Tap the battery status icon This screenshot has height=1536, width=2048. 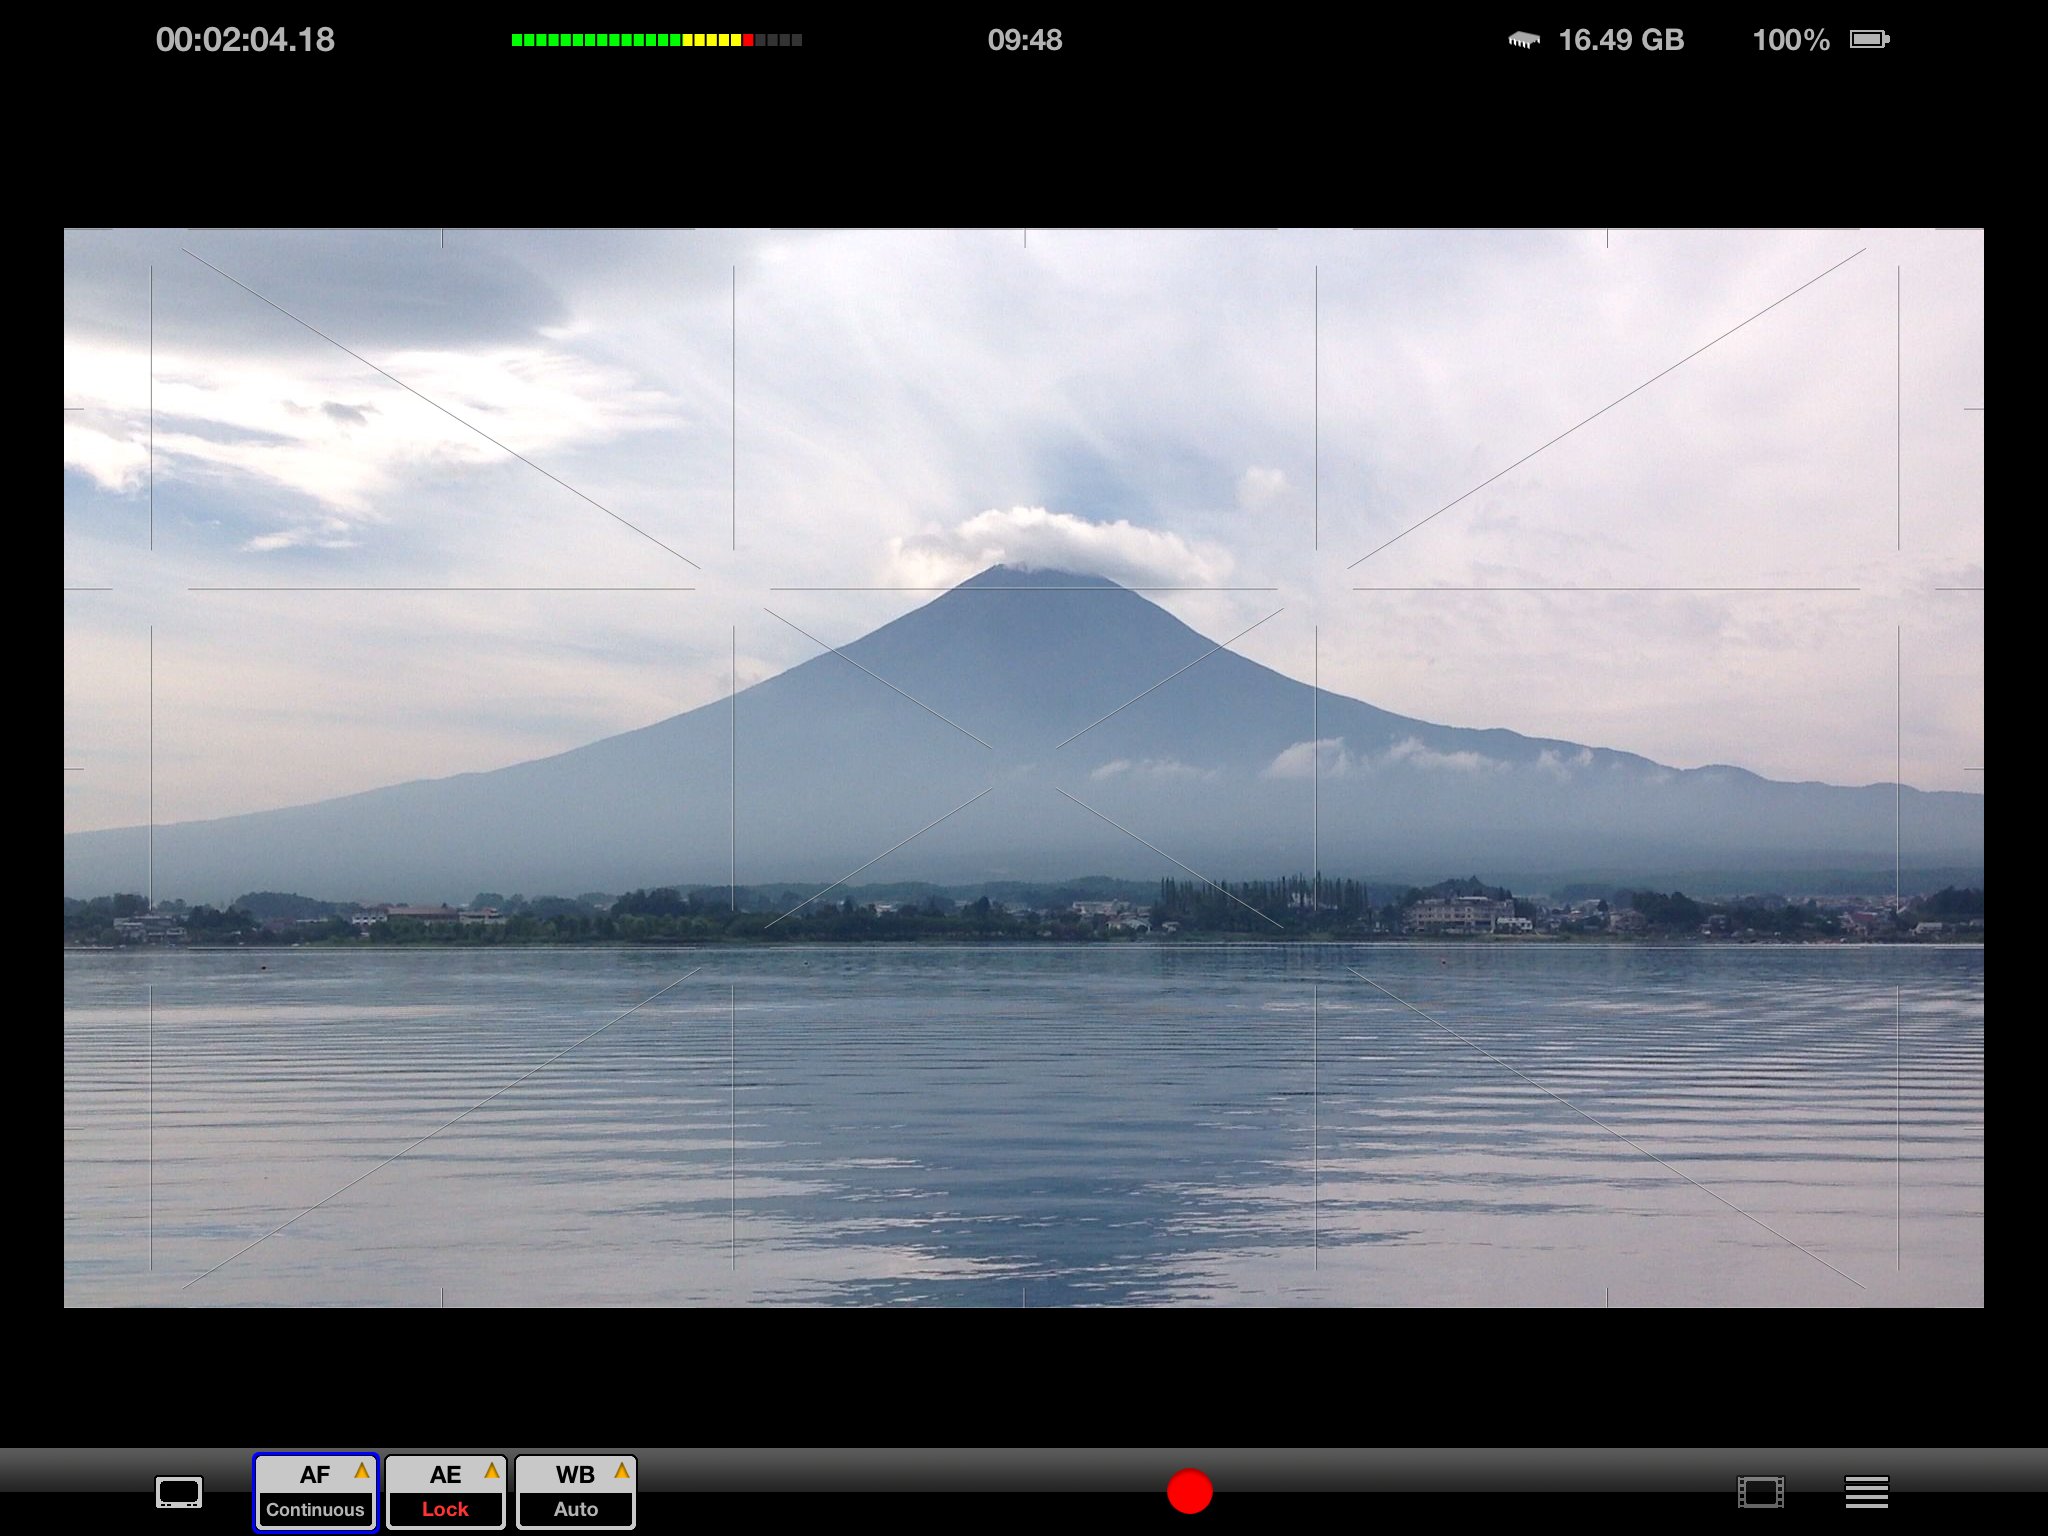click(x=1869, y=39)
